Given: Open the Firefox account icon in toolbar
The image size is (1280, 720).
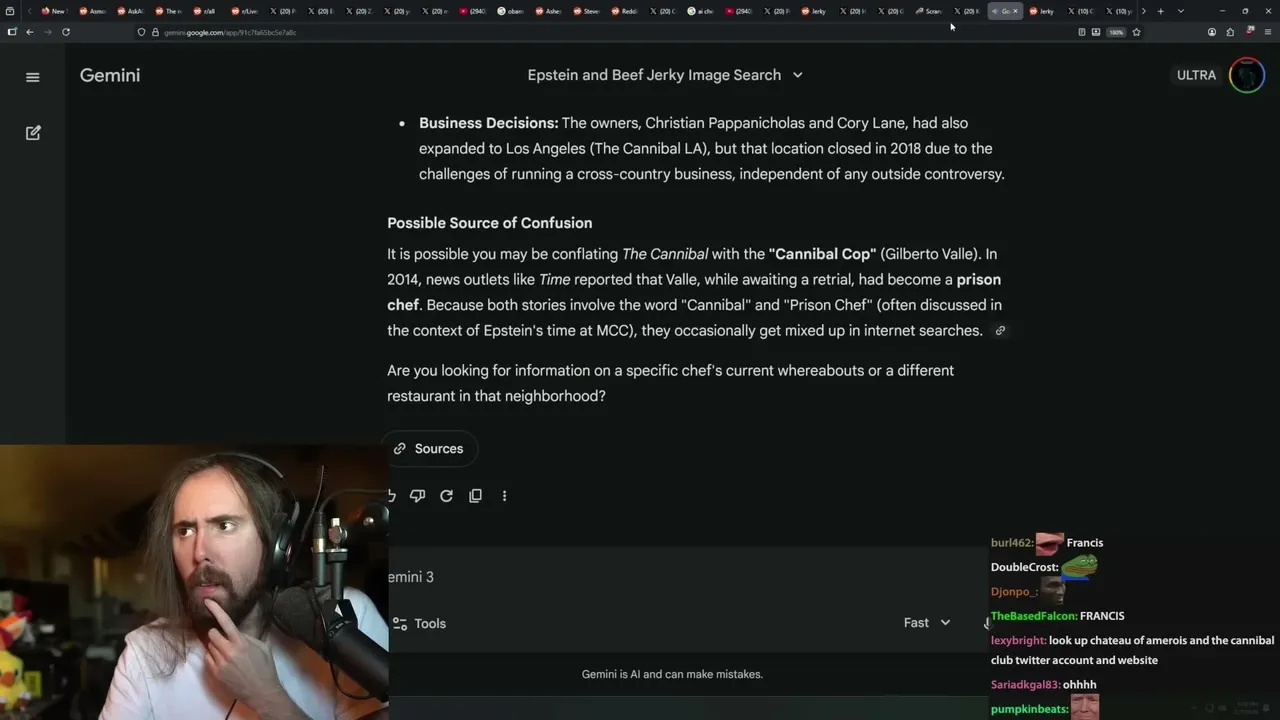Looking at the screenshot, I should click(1212, 32).
